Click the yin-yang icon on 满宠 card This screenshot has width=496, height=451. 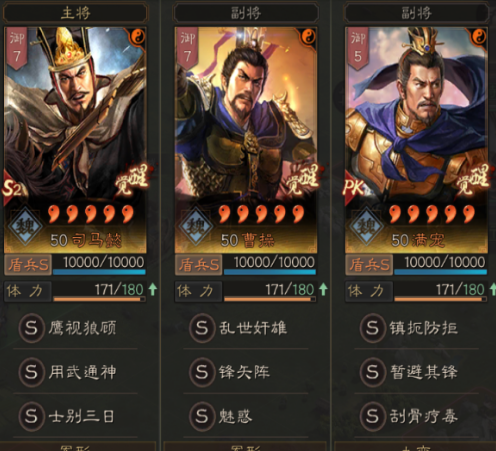[479, 36]
